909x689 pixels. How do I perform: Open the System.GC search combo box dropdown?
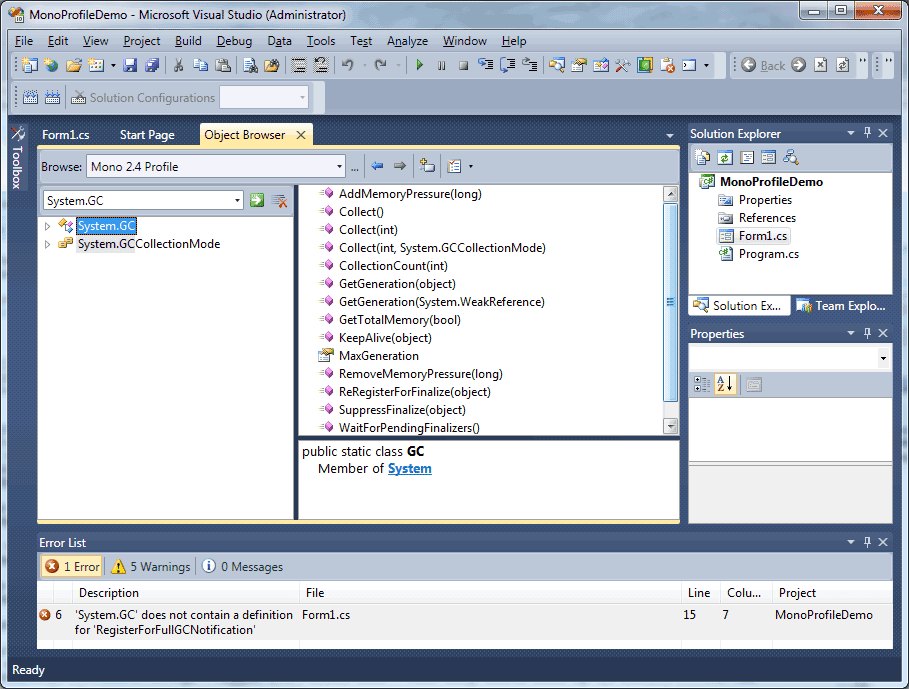pos(237,200)
